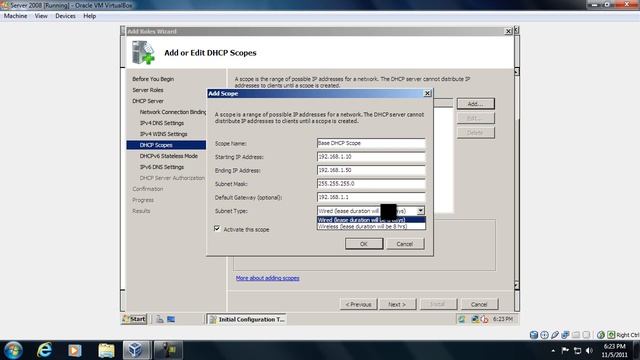Image resolution: width=640 pixels, height=360 pixels.
Task: Select the Wired lease duration option
Action: tap(371, 220)
